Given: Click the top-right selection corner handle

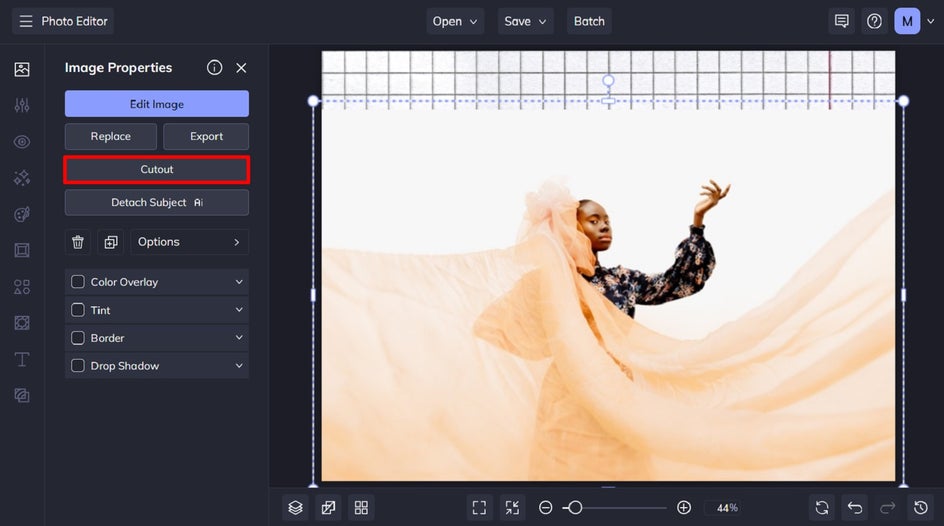Looking at the screenshot, I should (904, 101).
